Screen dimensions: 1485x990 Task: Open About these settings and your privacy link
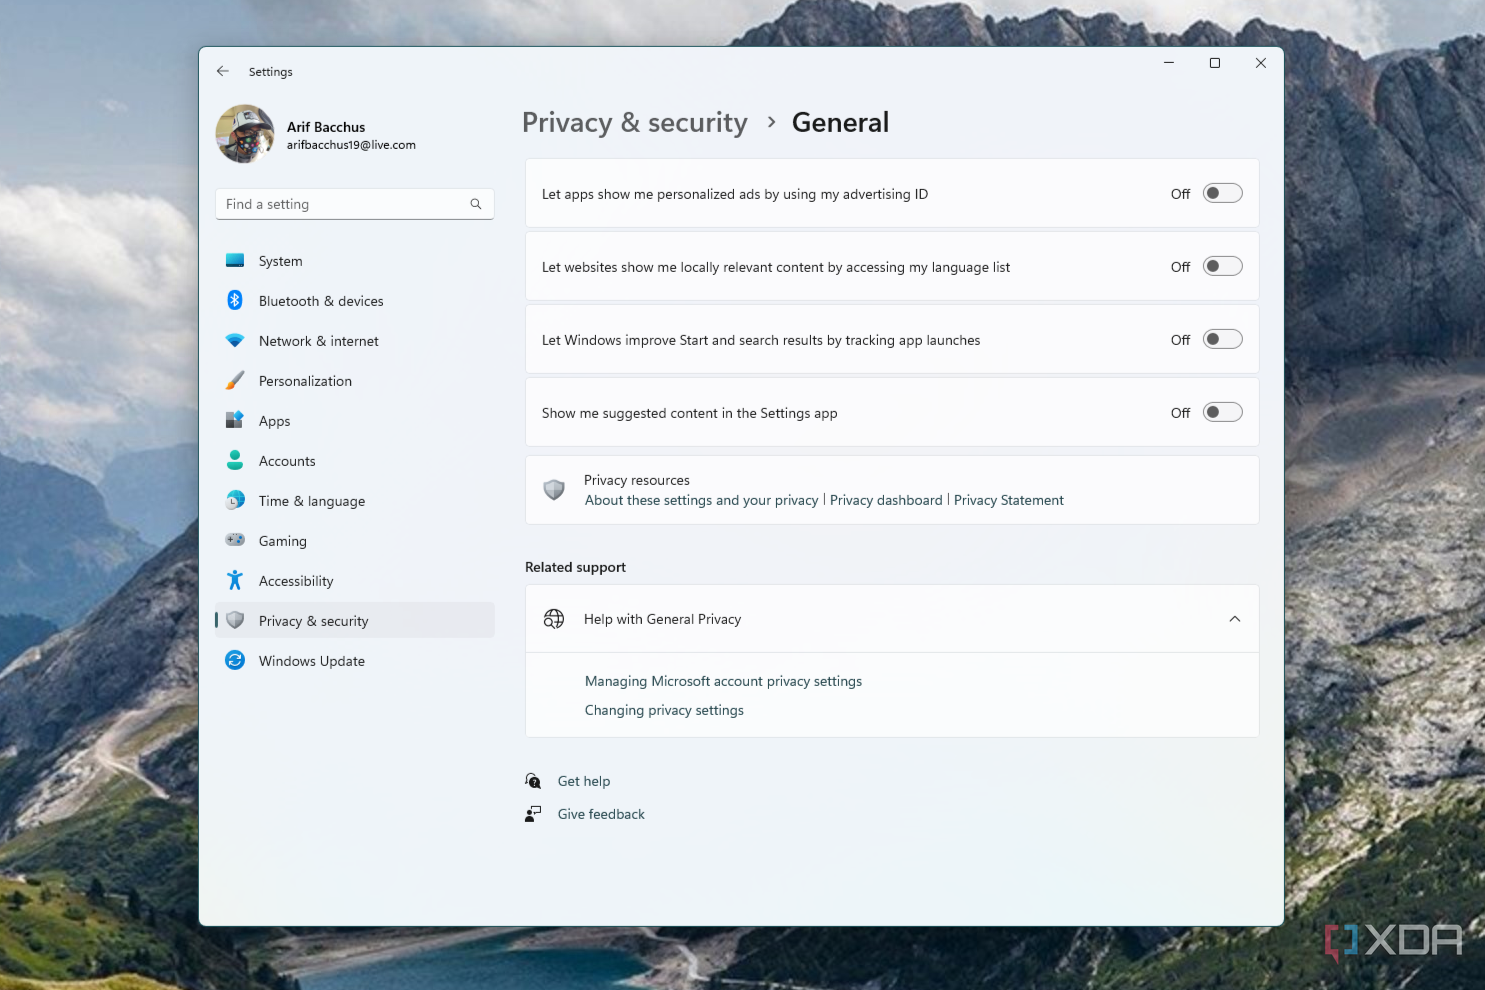(701, 500)
